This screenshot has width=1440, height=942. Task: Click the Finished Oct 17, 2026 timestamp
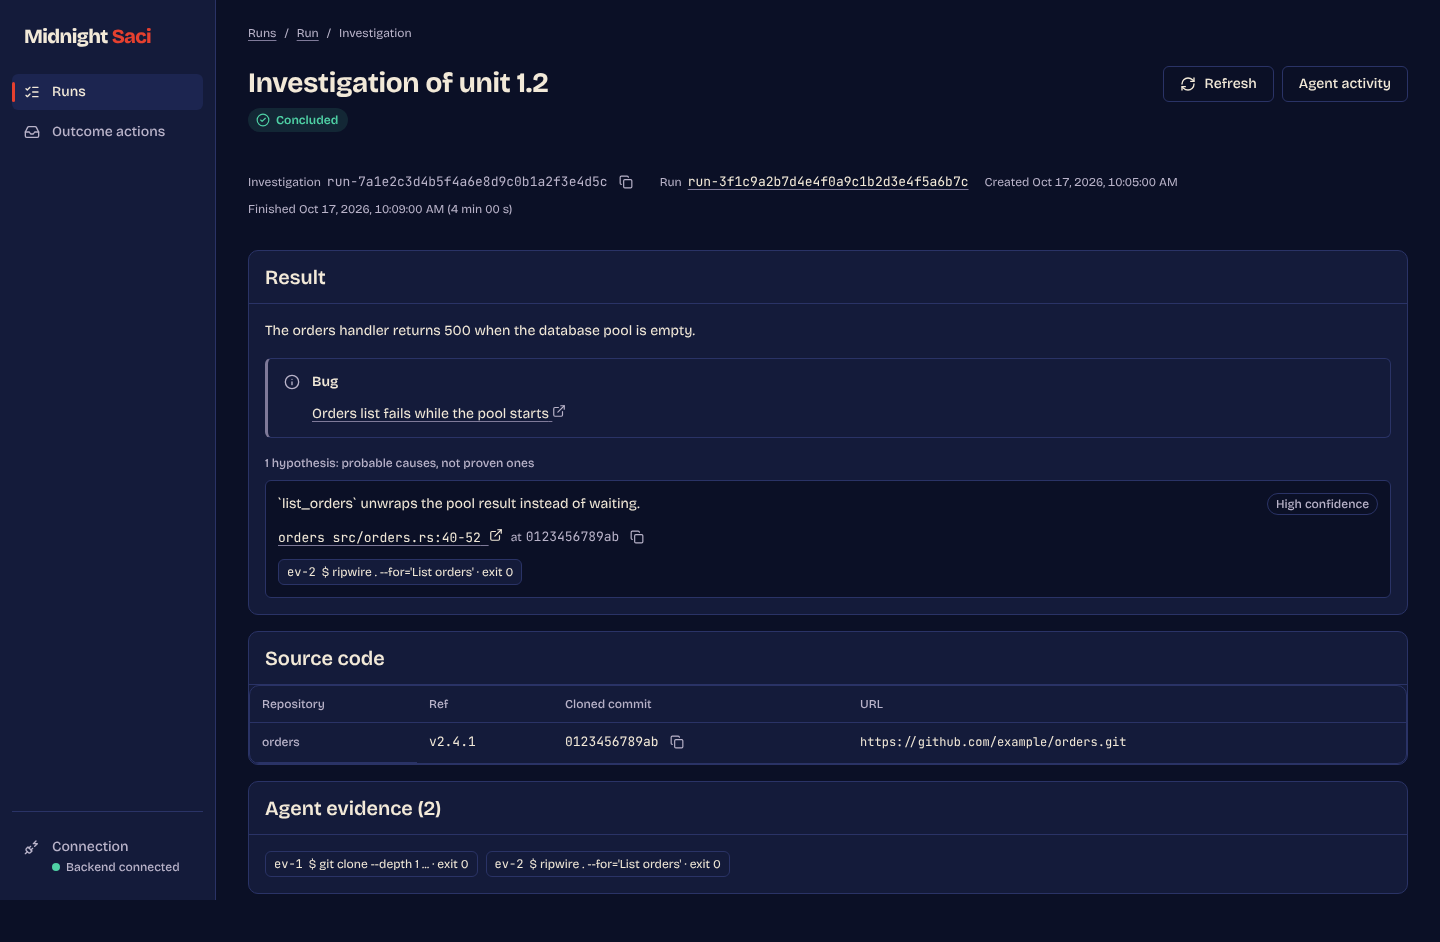[380, 209]
